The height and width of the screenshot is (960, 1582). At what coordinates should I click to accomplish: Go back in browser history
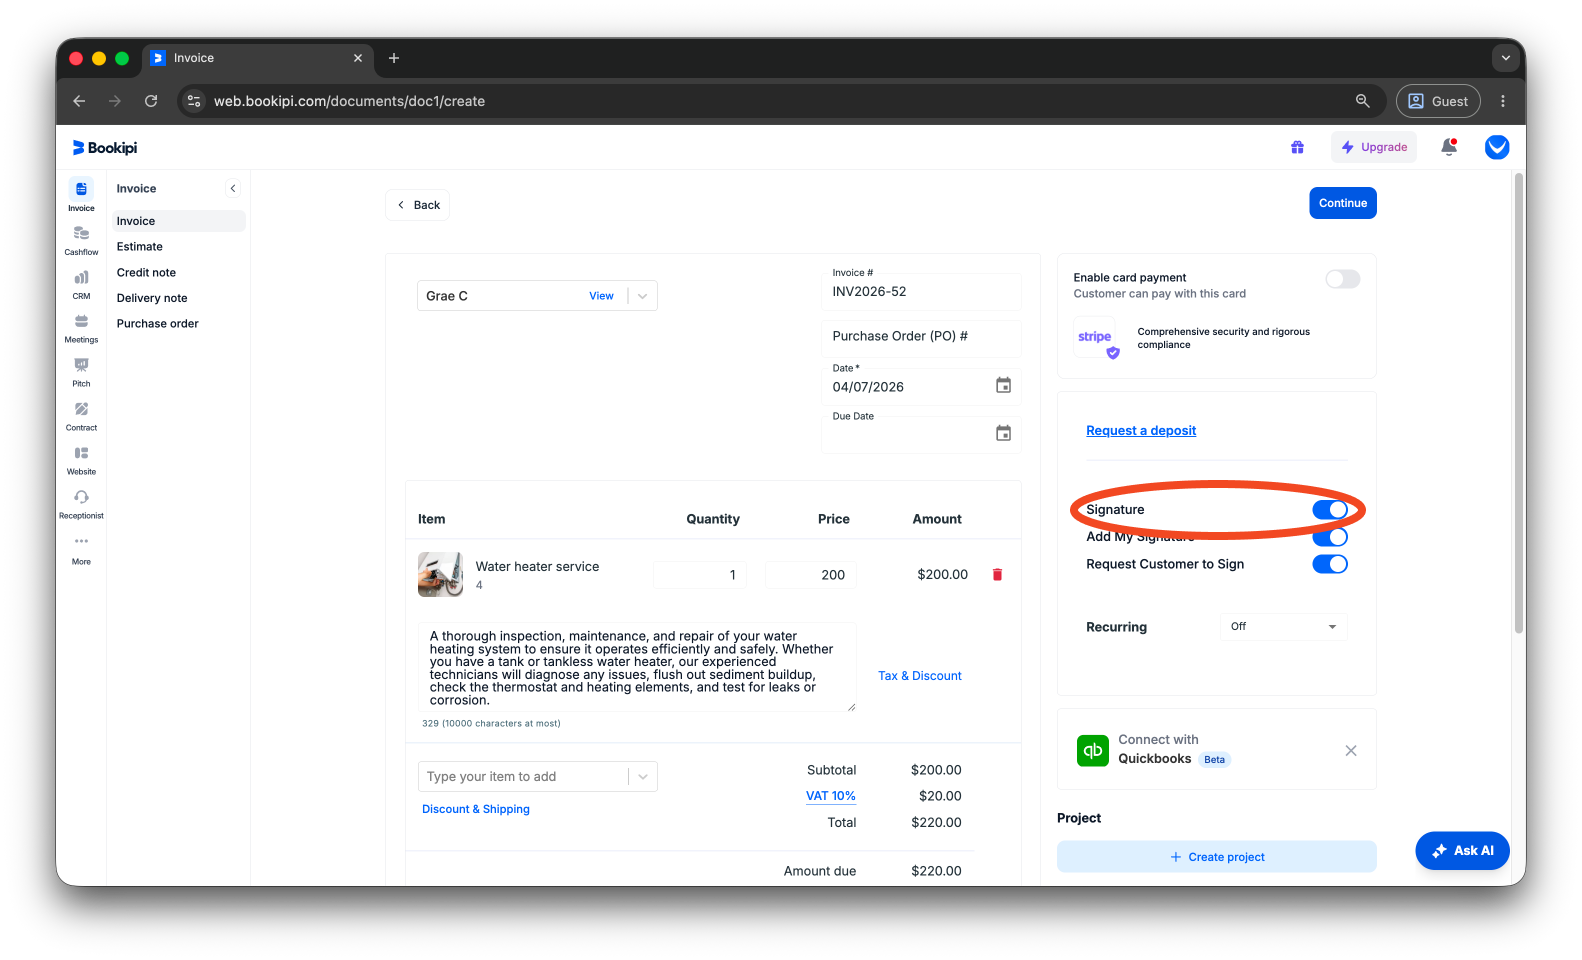point(79,101)
